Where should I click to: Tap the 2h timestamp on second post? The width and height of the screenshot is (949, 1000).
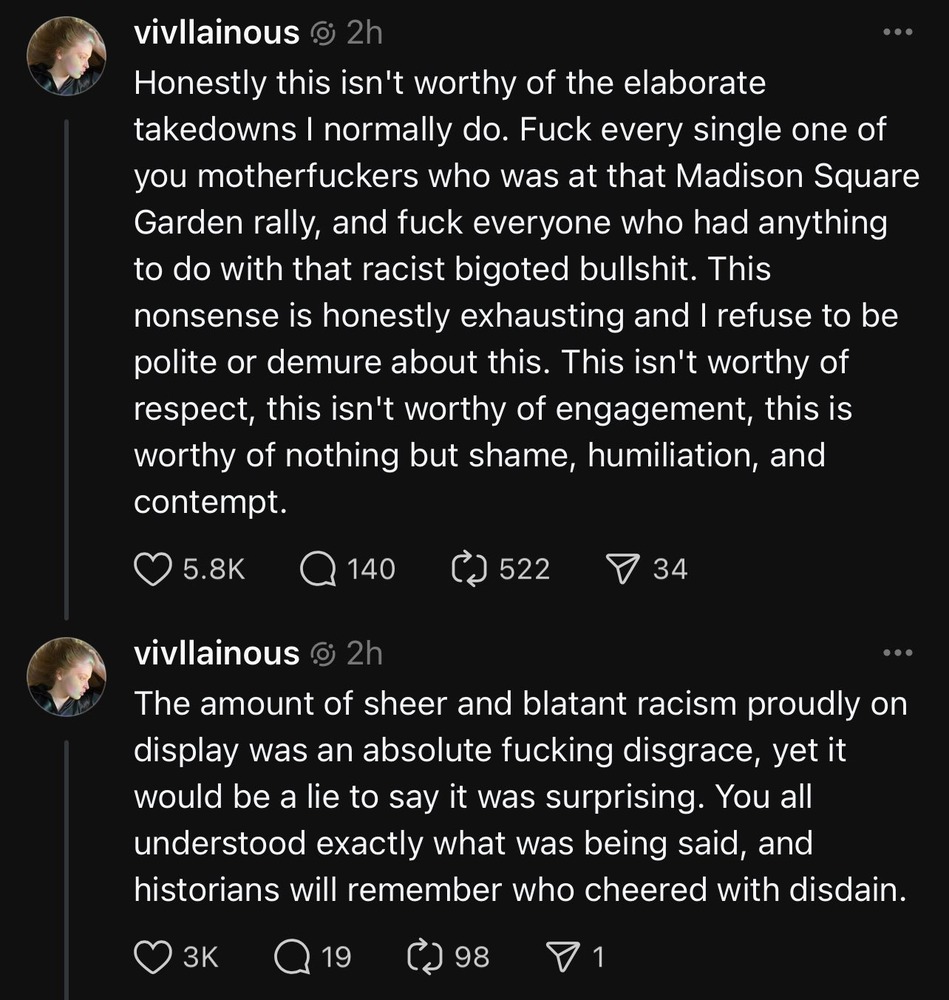364,654
